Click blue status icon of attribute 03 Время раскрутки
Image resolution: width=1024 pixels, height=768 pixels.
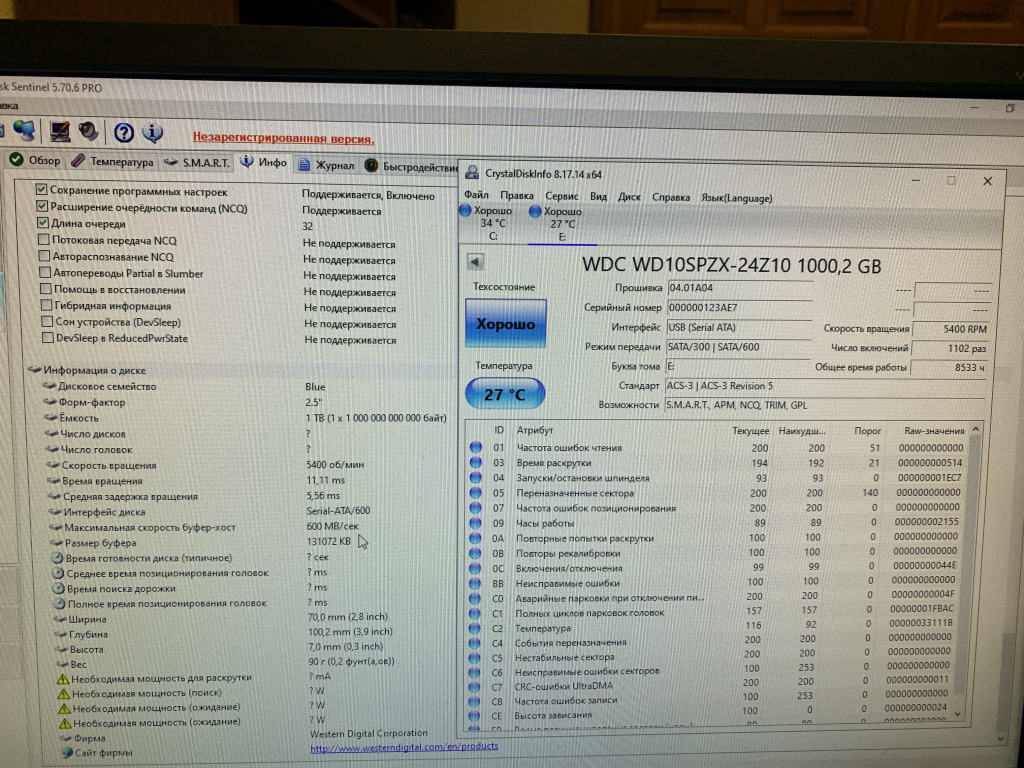[x=475, y=462]
